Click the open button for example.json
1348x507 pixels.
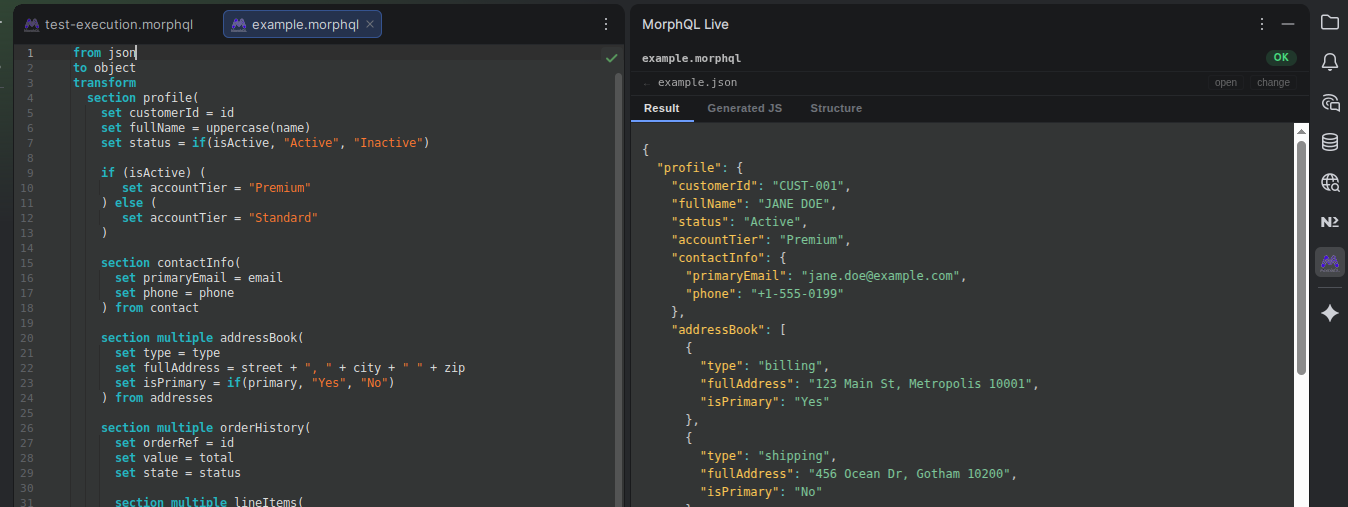pos(1225,83)
